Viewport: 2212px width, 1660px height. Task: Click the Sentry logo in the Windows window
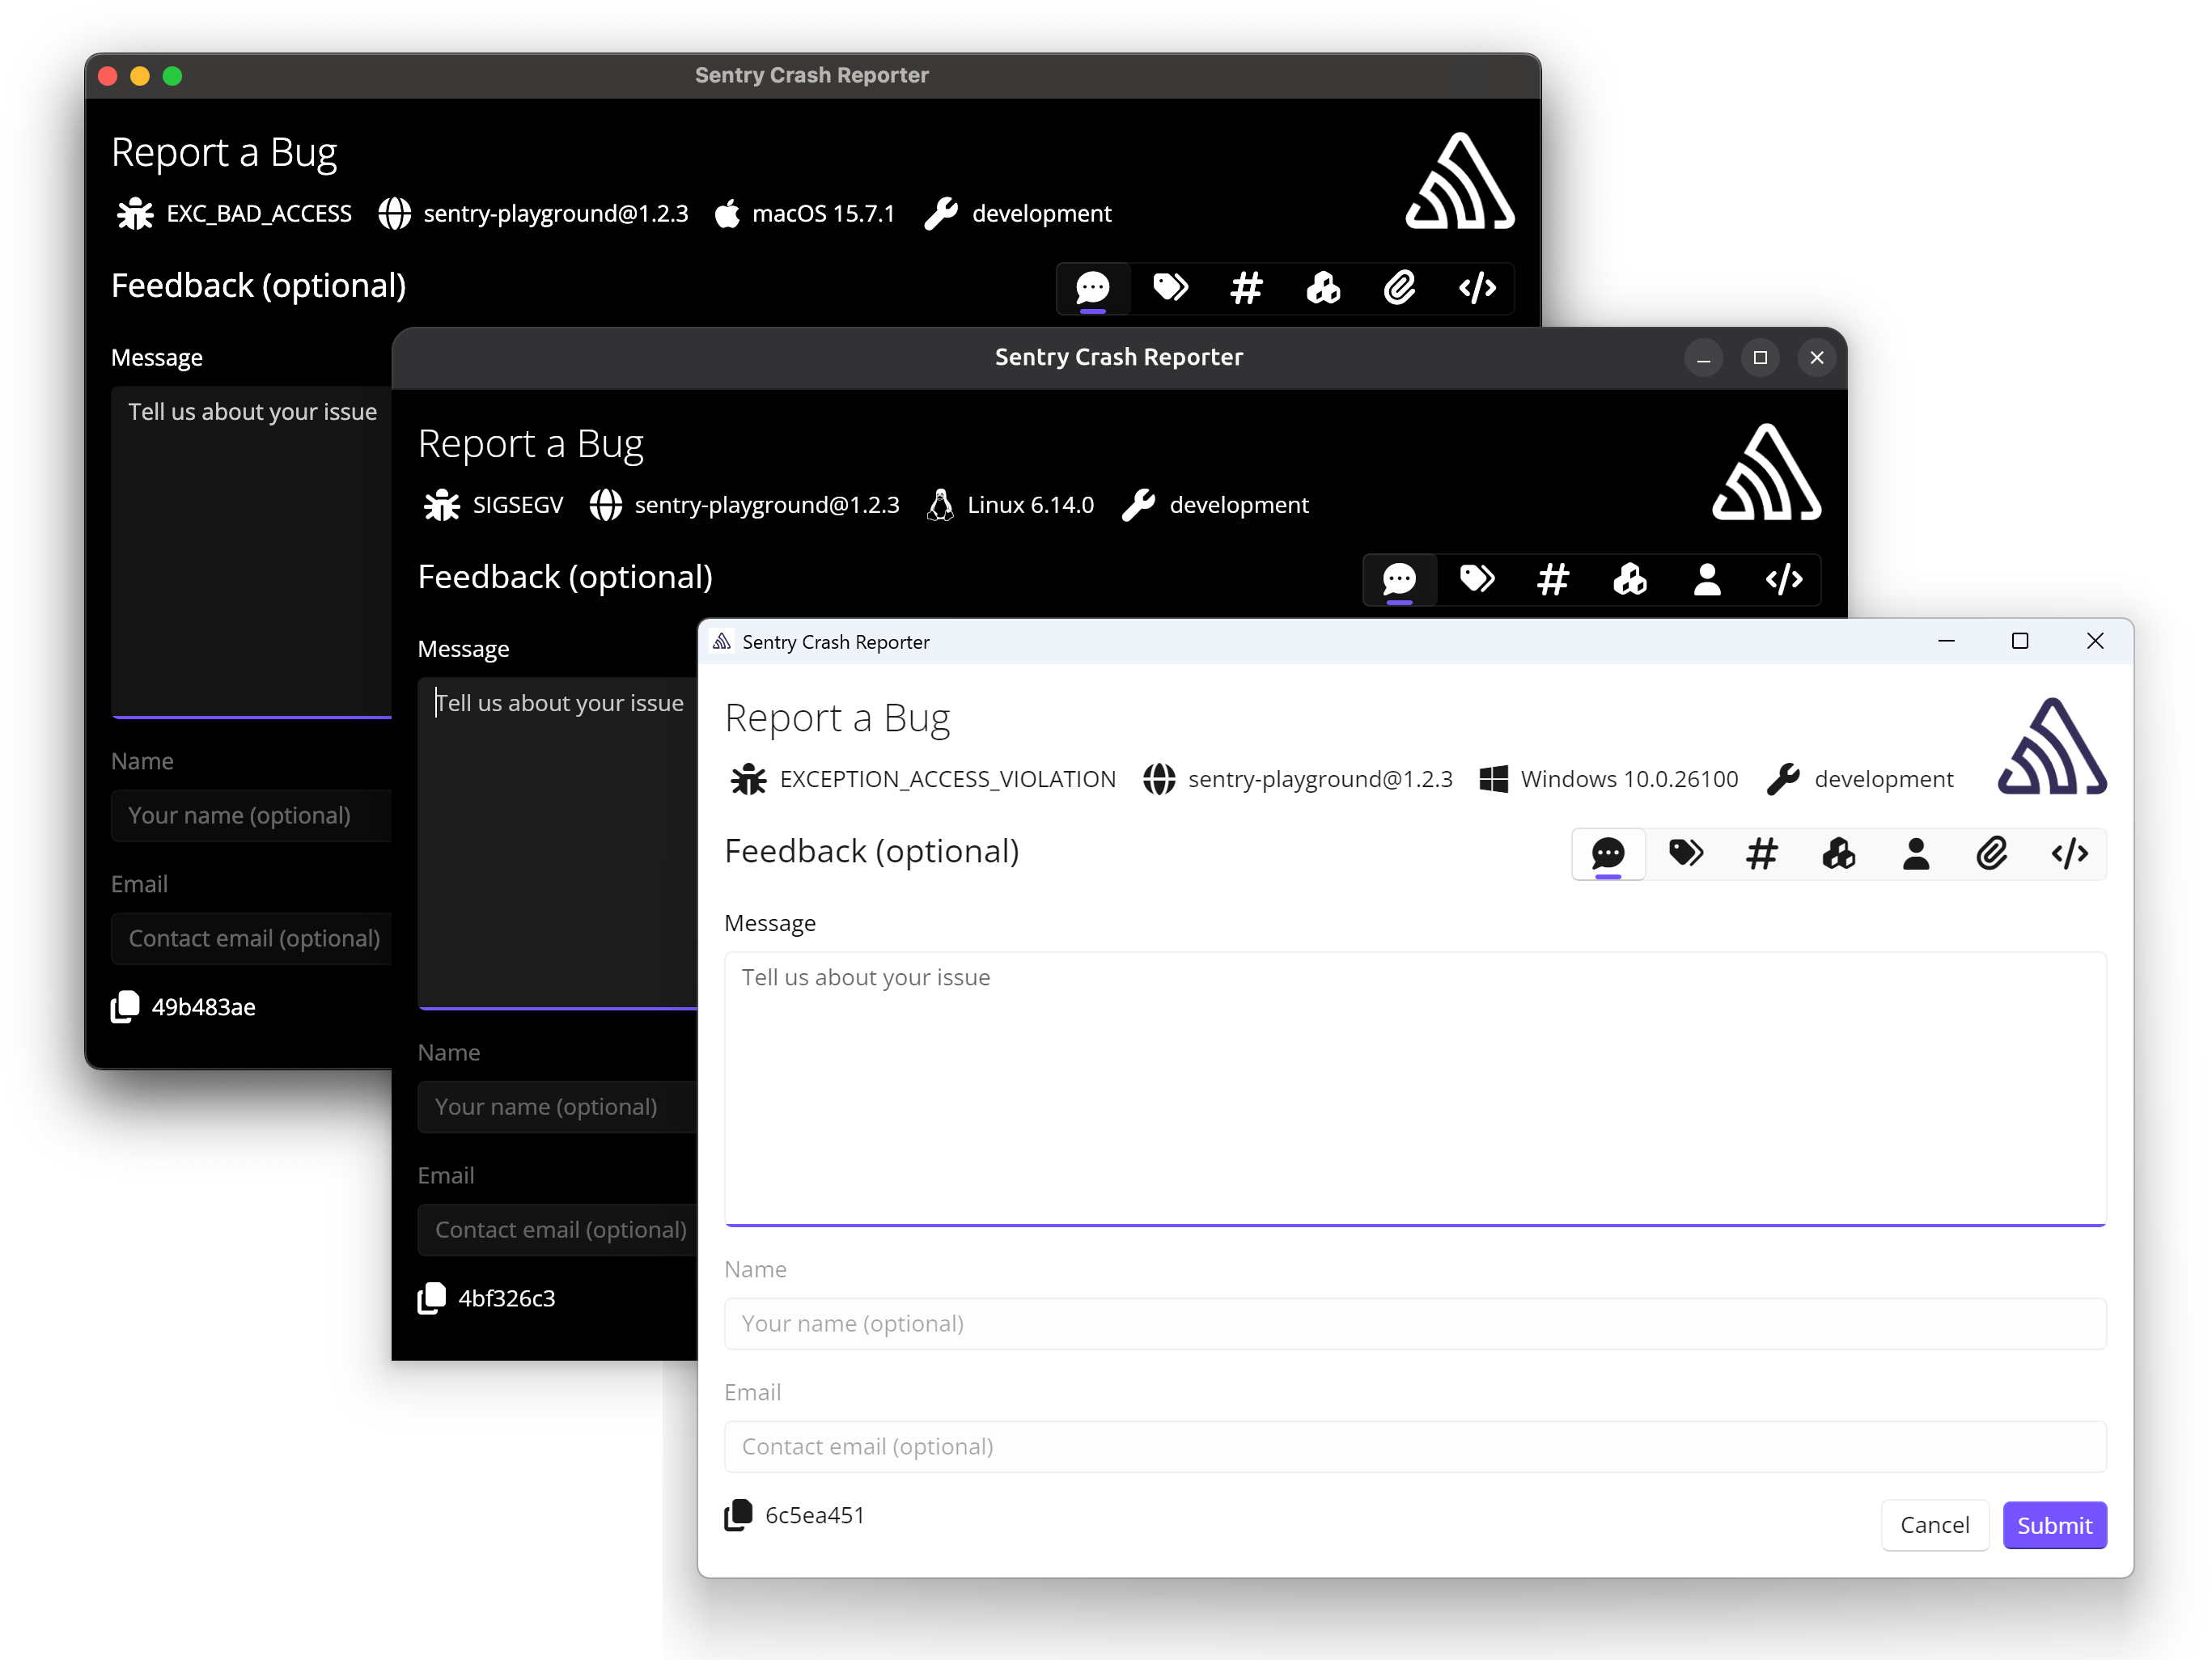click(x=2052, y=747)
